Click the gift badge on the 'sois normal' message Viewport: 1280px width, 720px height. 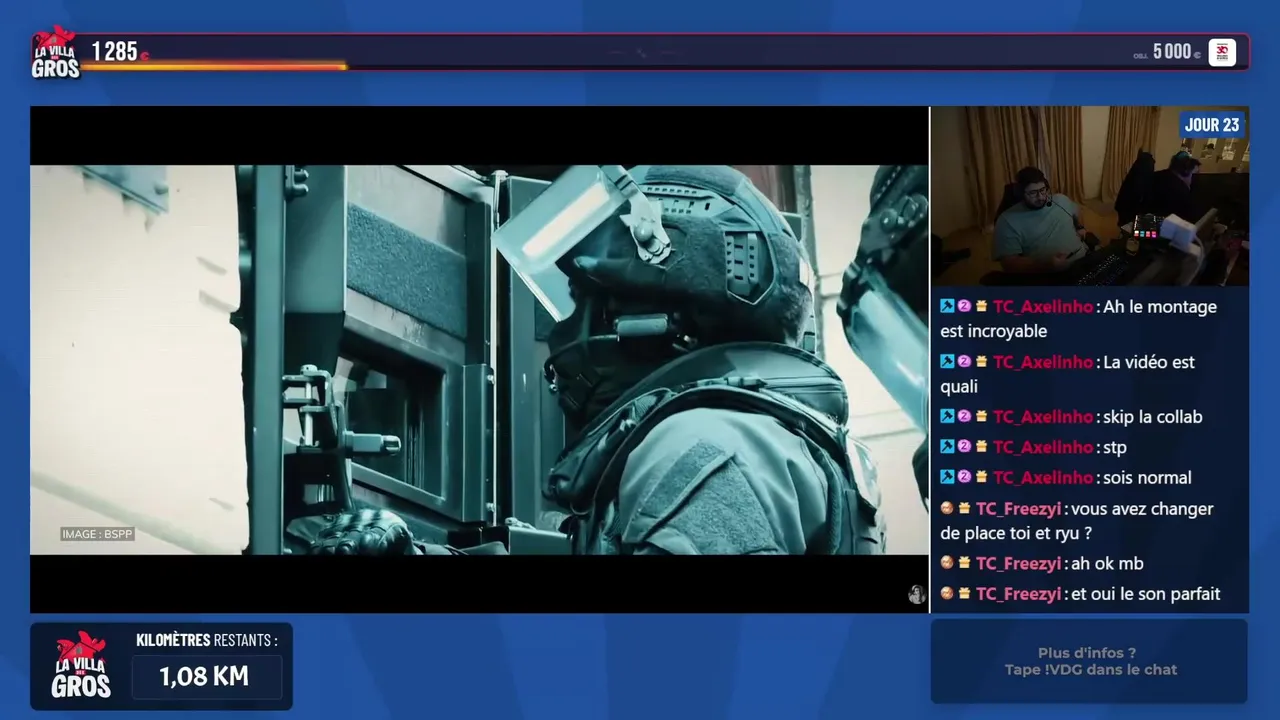981,477
